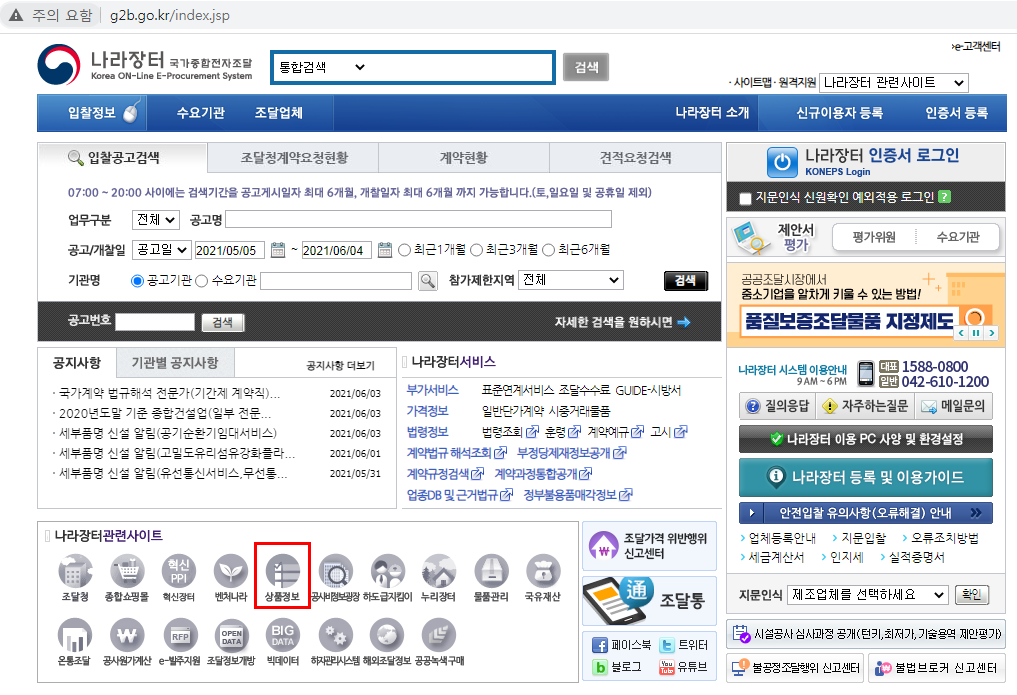Switch to the 견적요청검색 tab
Viewport: 1017px width, 695px height.
(x=635, y=158)
